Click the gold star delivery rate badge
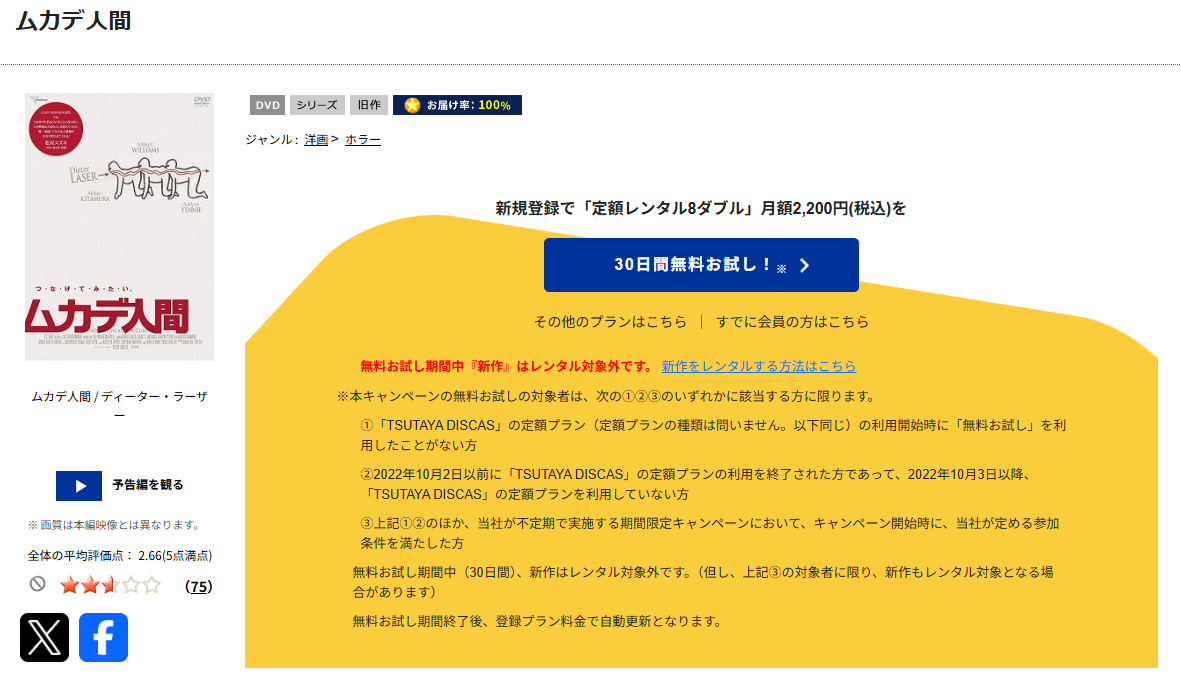This screenshot has height=675, width=1181. 457,105
